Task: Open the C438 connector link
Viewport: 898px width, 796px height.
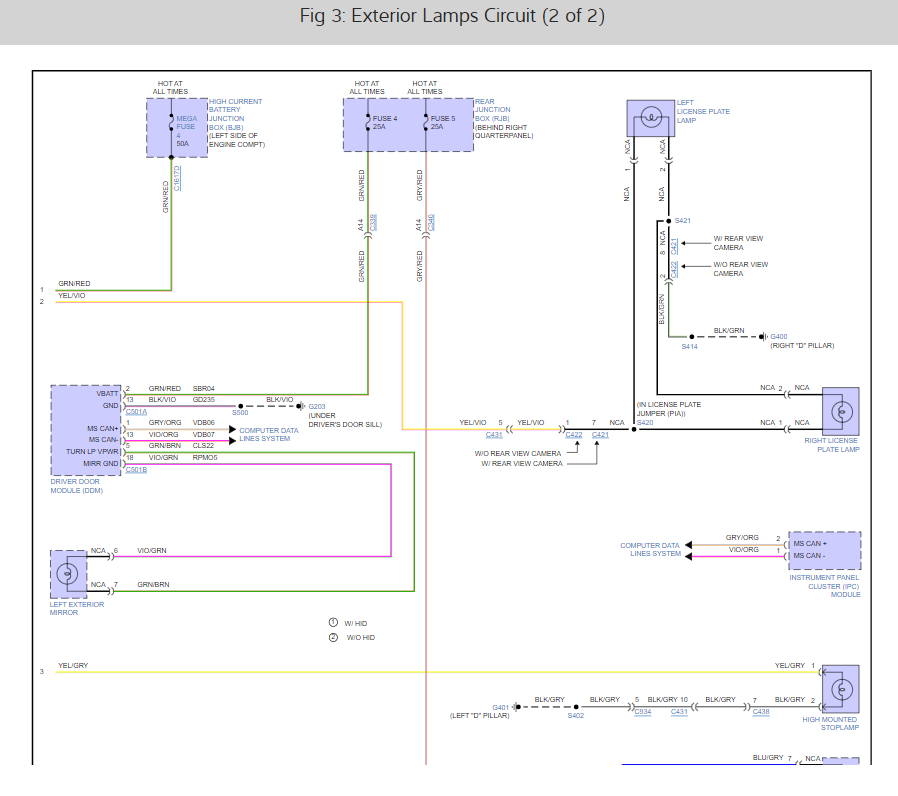Action: point(761,712)
